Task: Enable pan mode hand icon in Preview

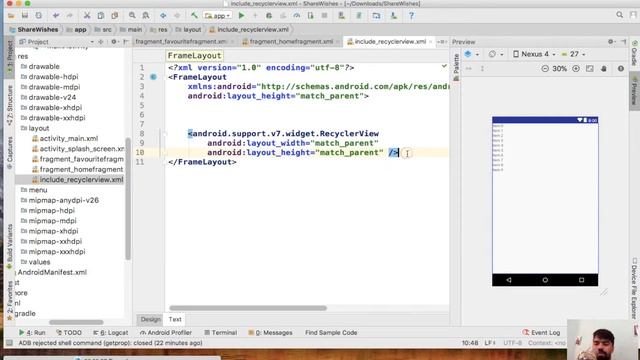Action: [604, 69]
